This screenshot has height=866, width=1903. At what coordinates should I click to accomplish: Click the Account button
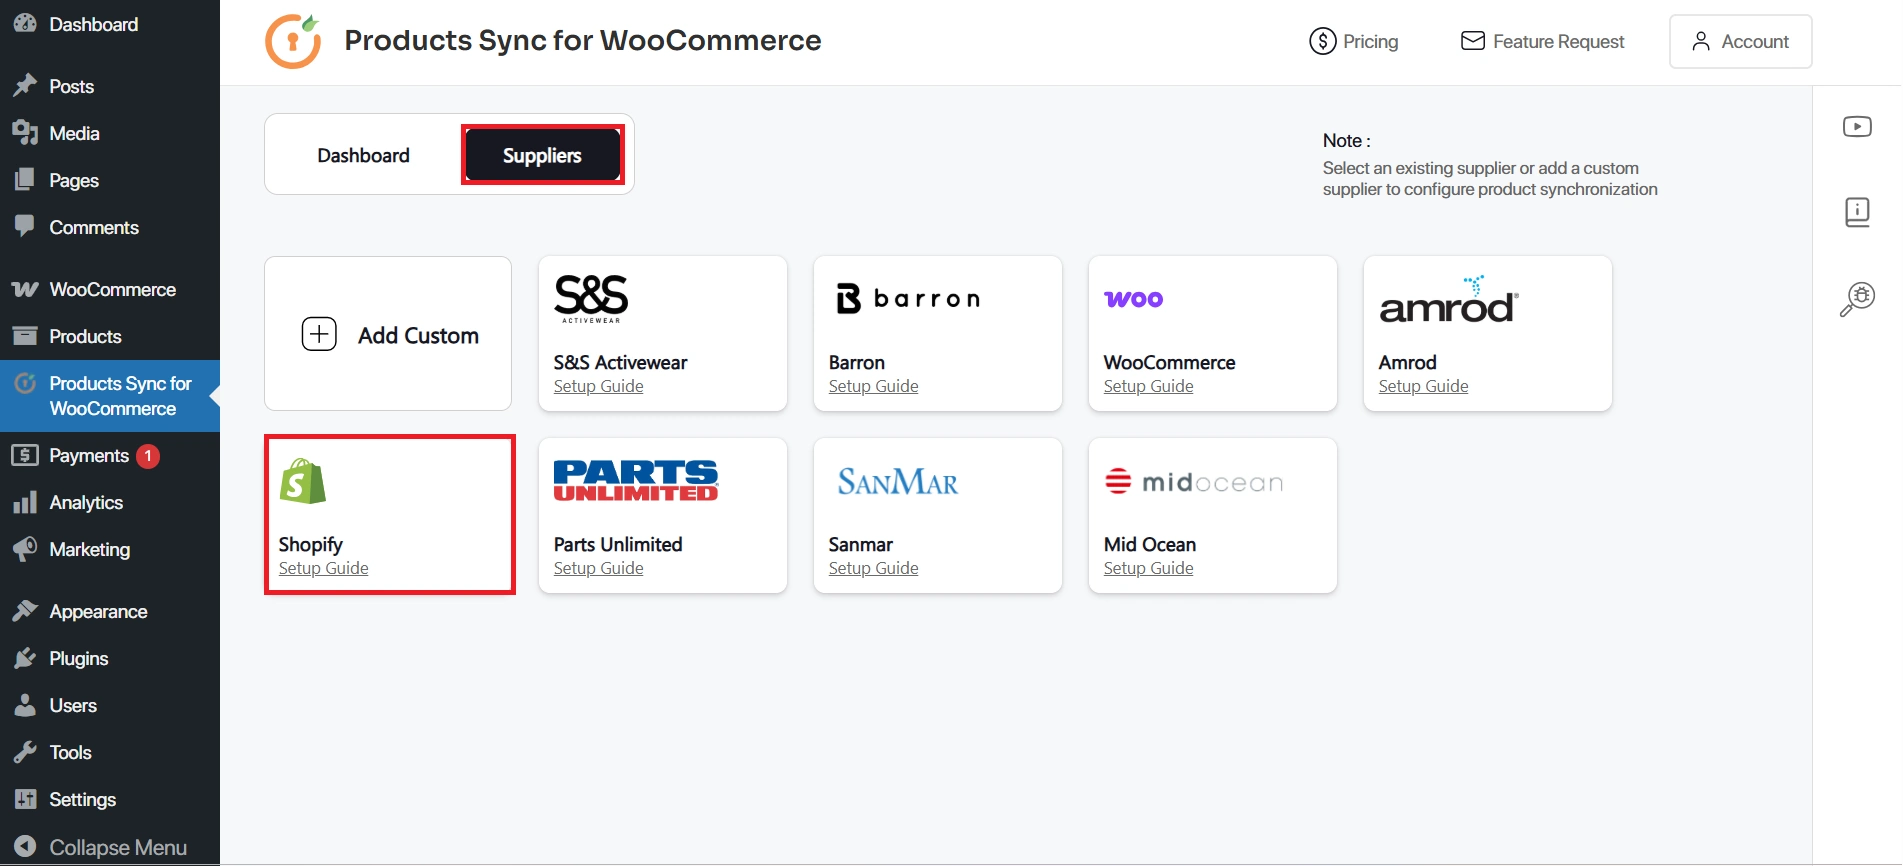tap(1740, 41)
